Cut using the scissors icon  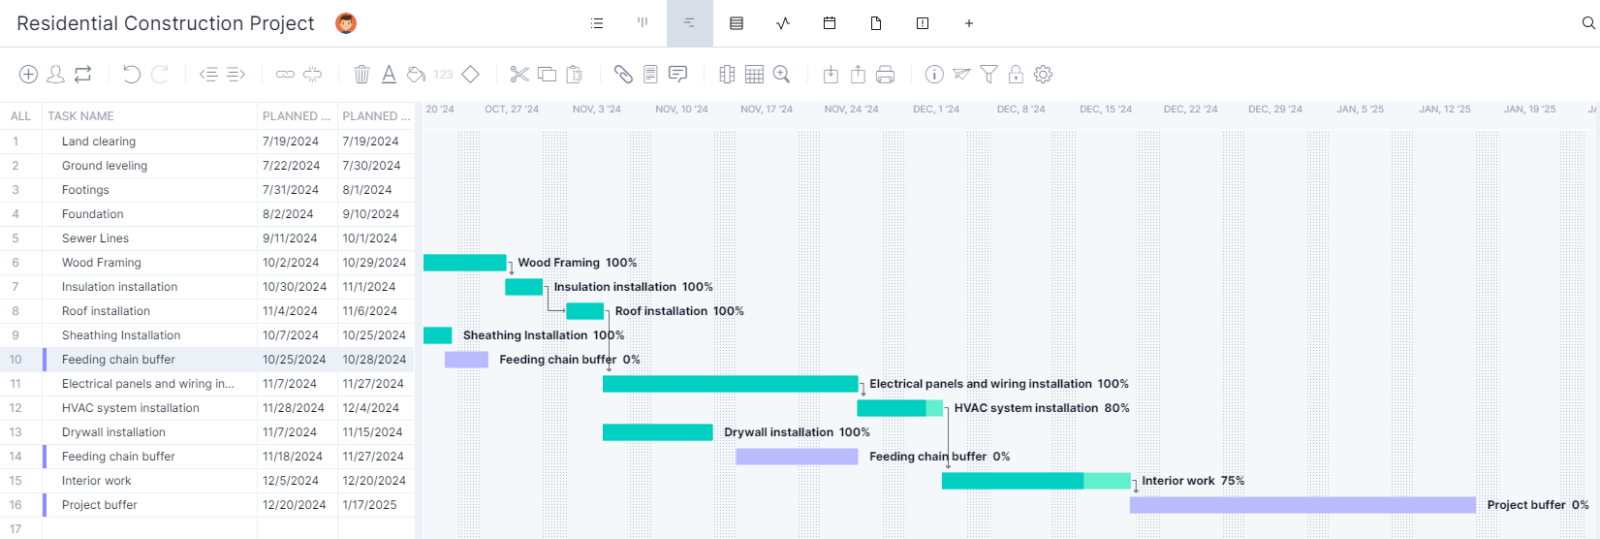click(519, 74)
